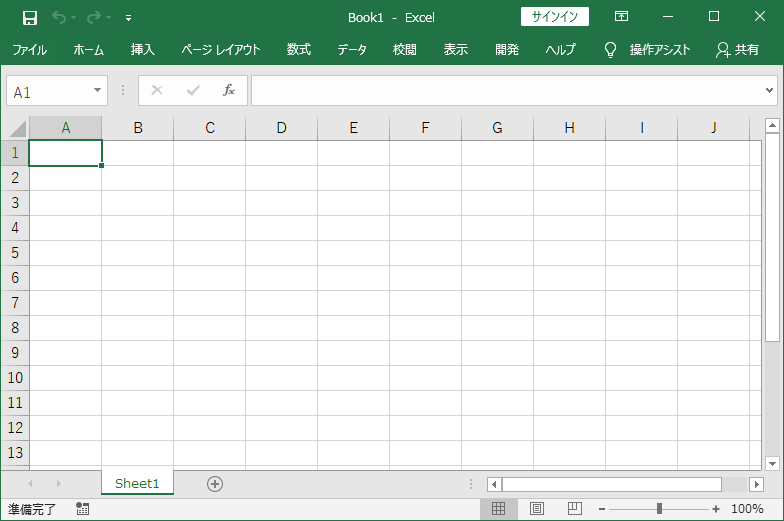Click the horizontal scrollbar thumb

[612, 484]
